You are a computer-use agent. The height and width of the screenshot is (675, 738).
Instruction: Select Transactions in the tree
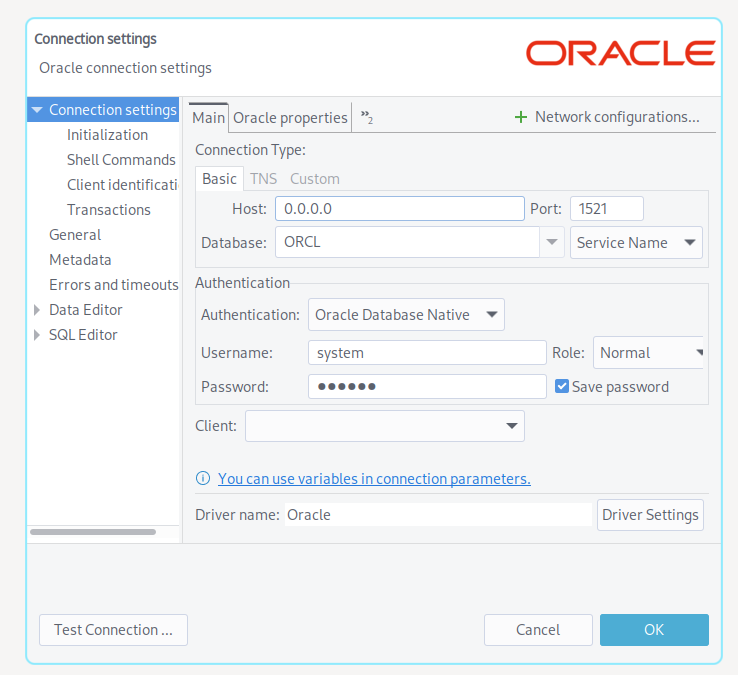(x=109, y=209)
